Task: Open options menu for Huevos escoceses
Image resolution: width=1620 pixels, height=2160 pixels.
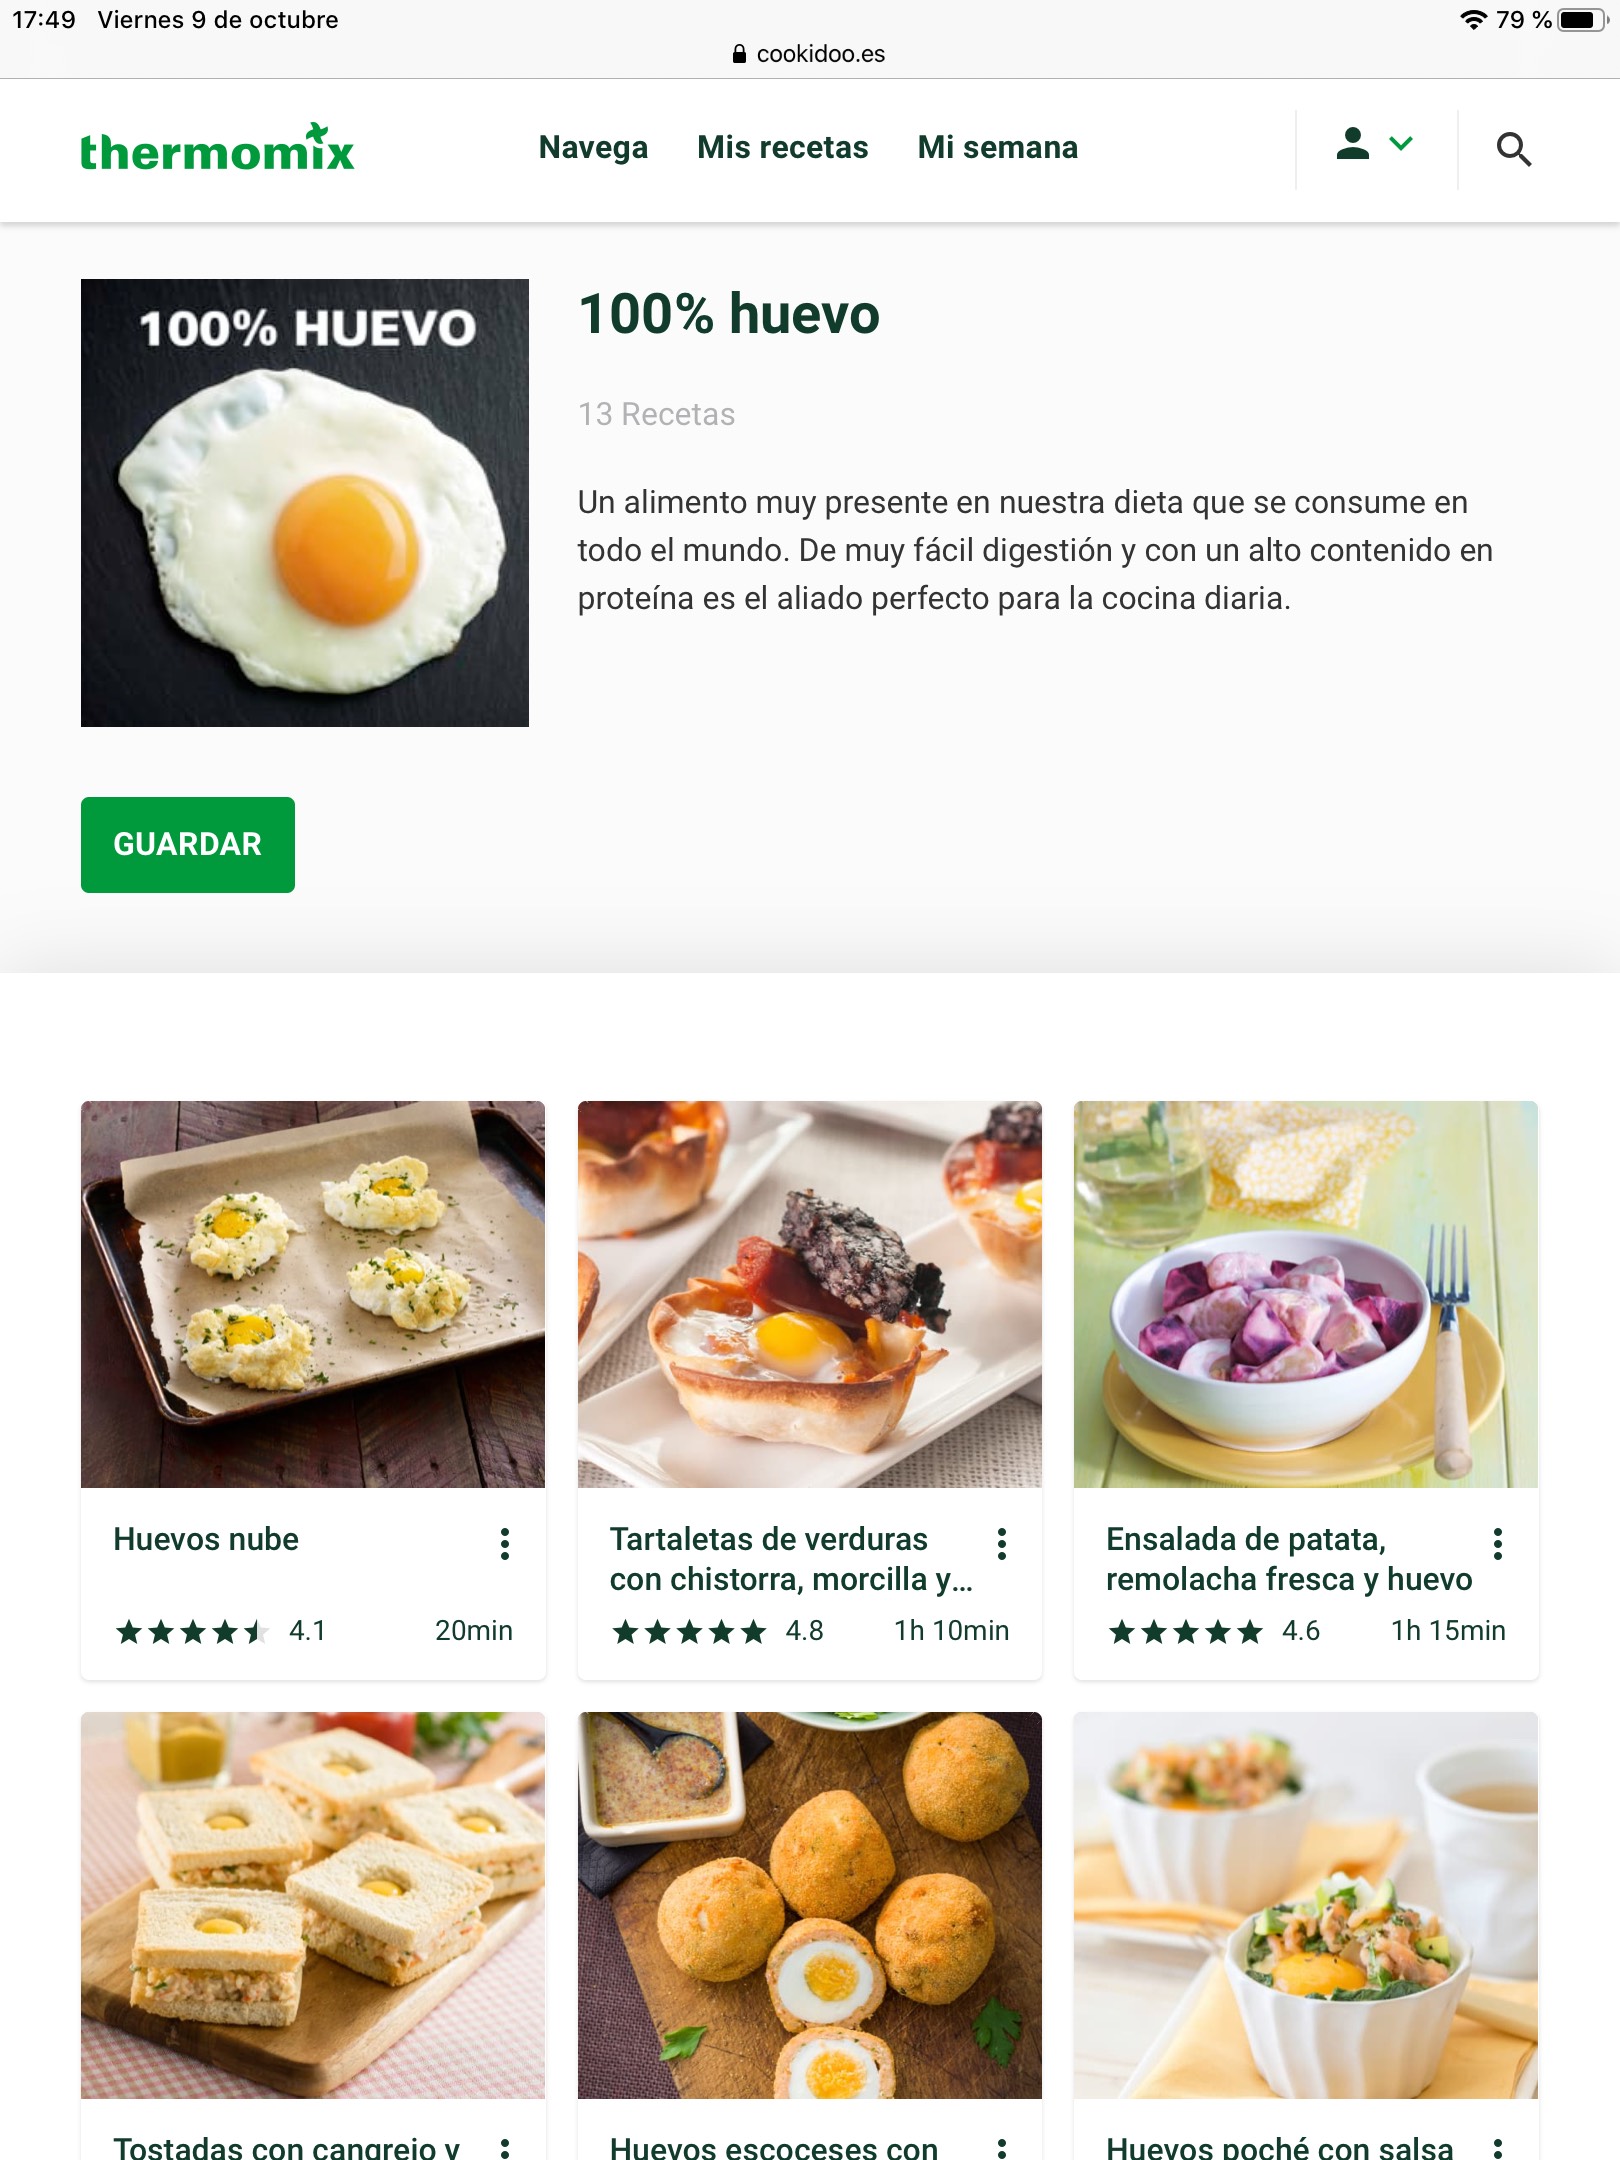Action: coord(1001,2147)
